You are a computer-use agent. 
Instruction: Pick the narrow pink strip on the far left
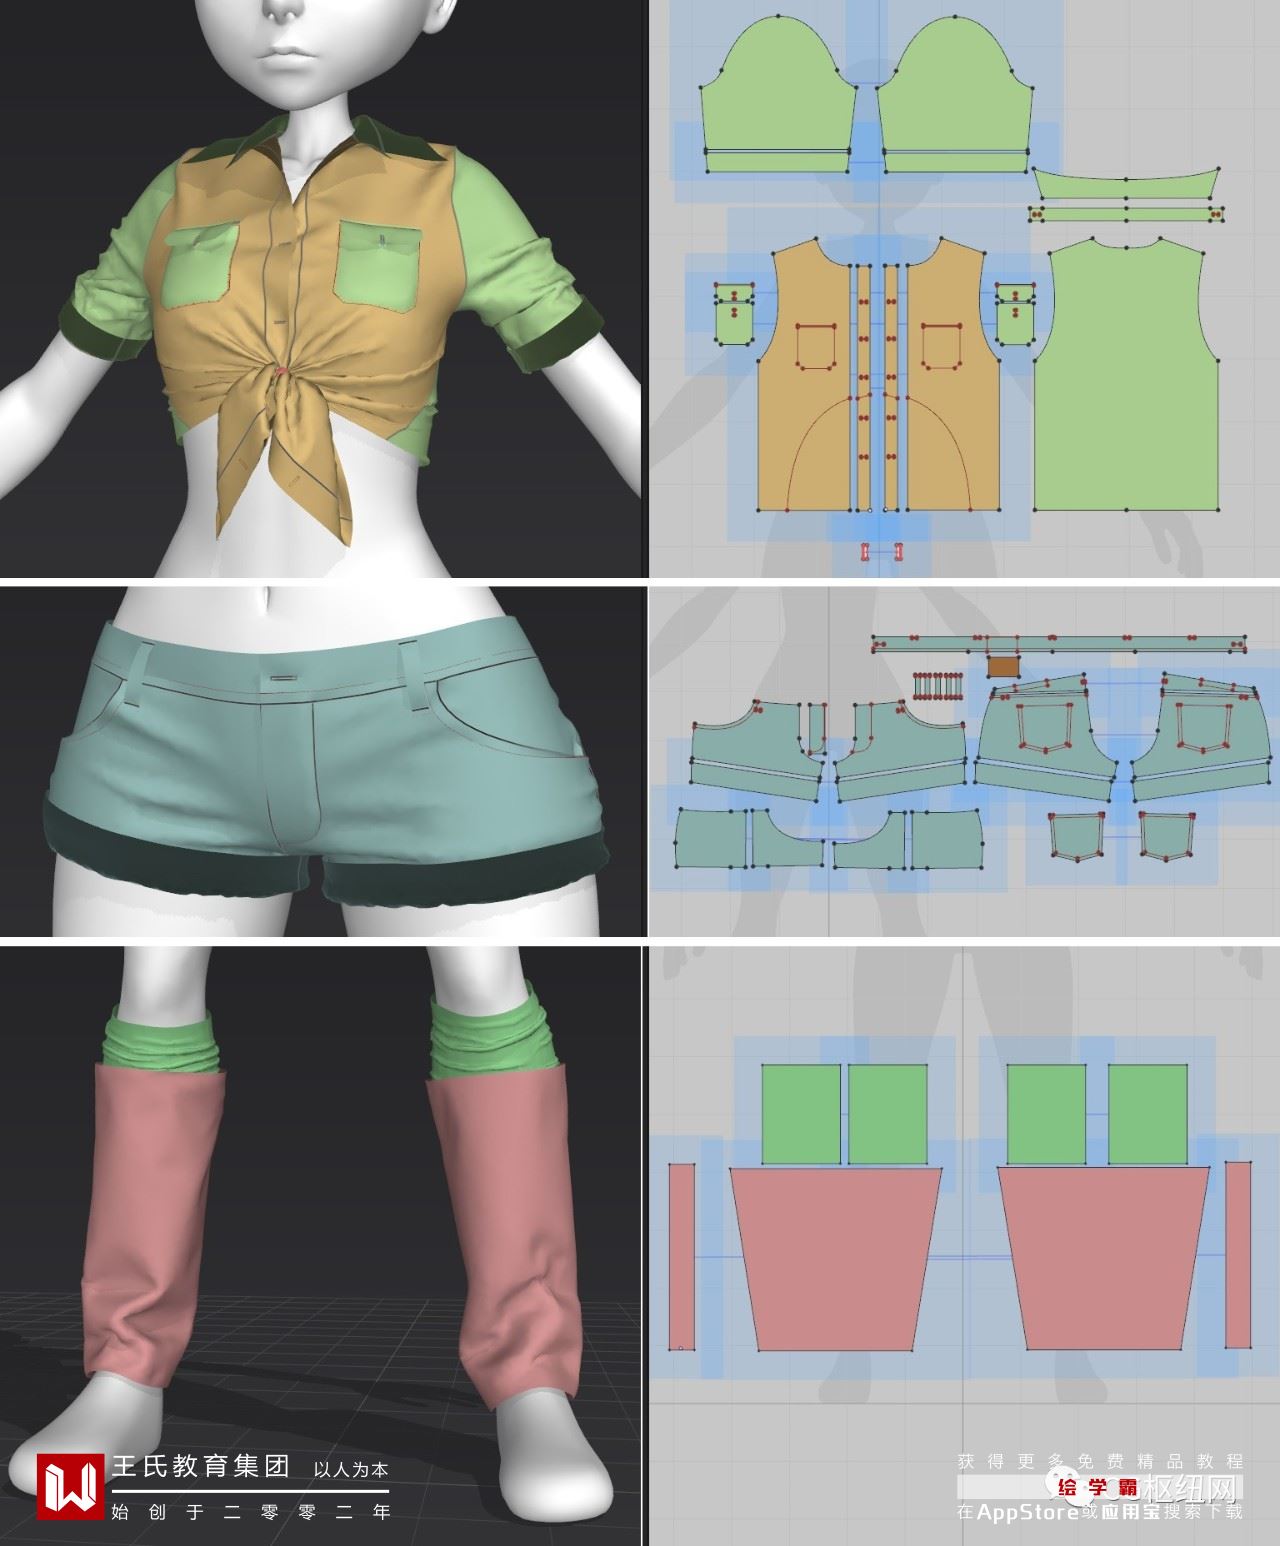(682, 1257)
